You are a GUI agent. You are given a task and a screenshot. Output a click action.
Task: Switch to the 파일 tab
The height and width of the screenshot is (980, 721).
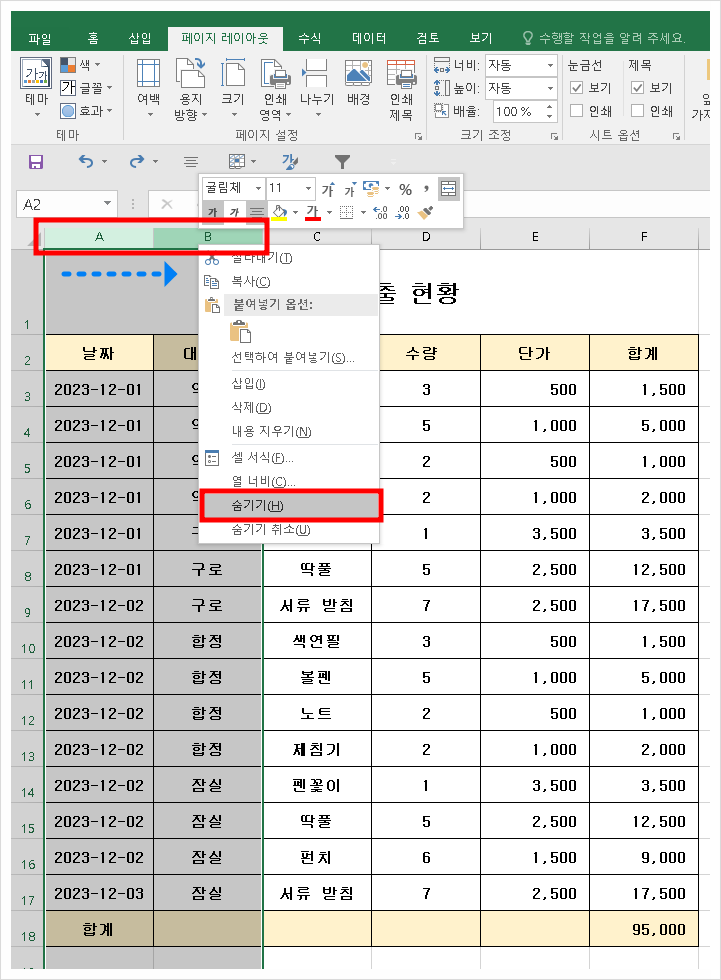click(x=40, y=39)
